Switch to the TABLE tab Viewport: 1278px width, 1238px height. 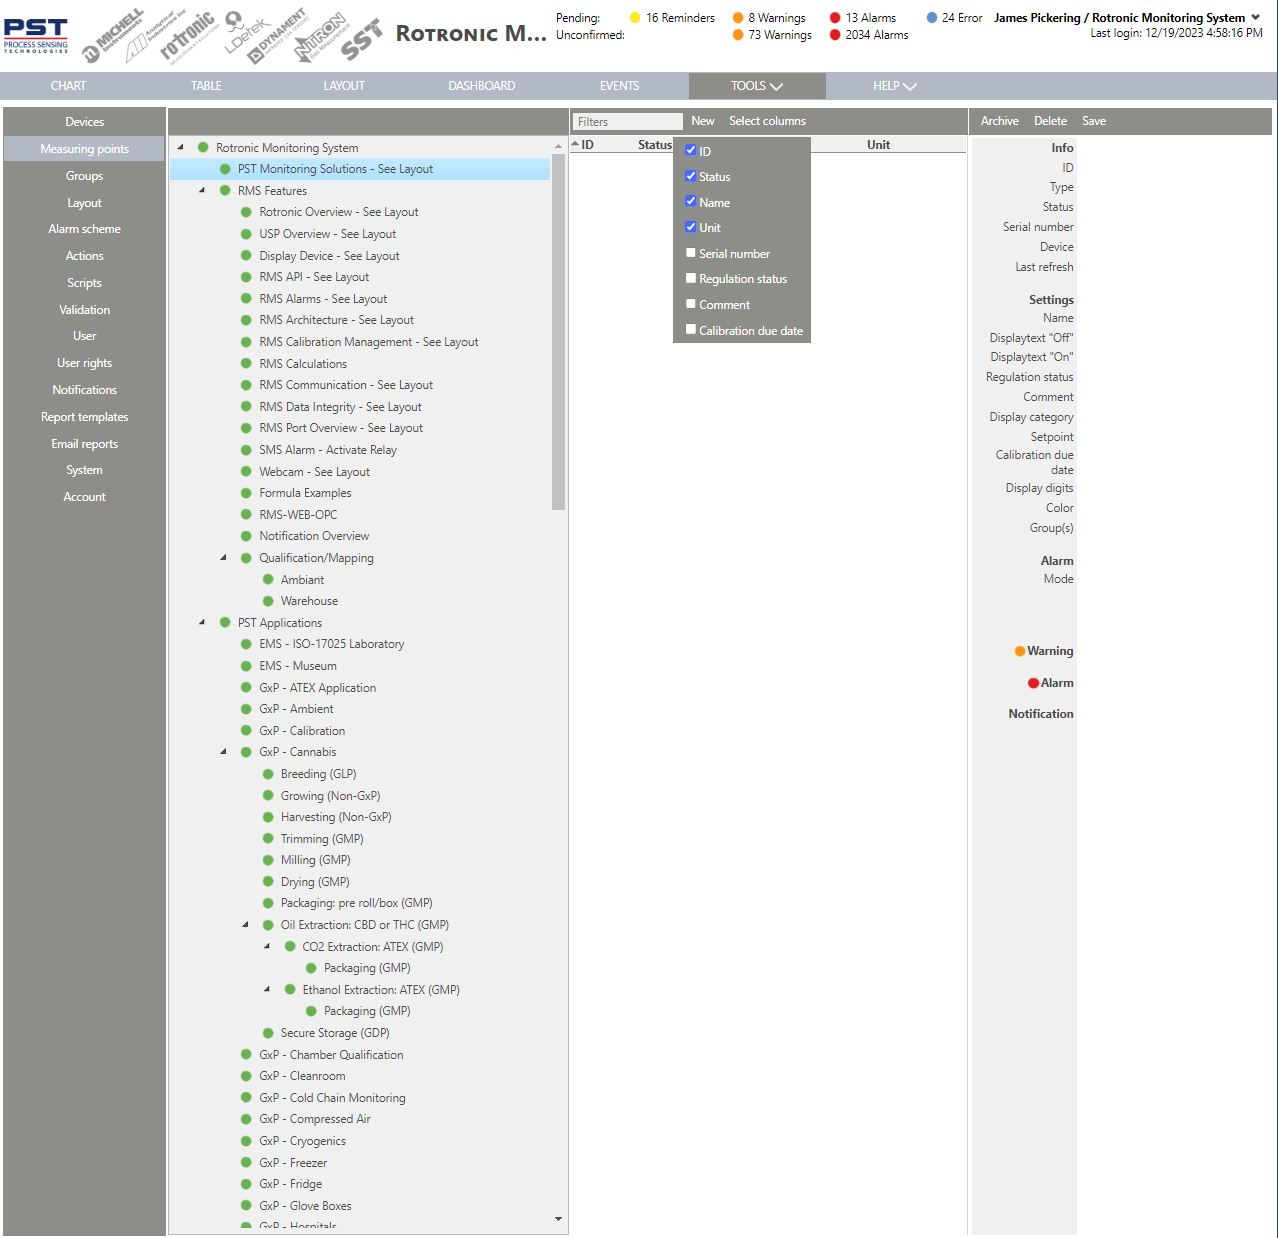click(206, 86)
